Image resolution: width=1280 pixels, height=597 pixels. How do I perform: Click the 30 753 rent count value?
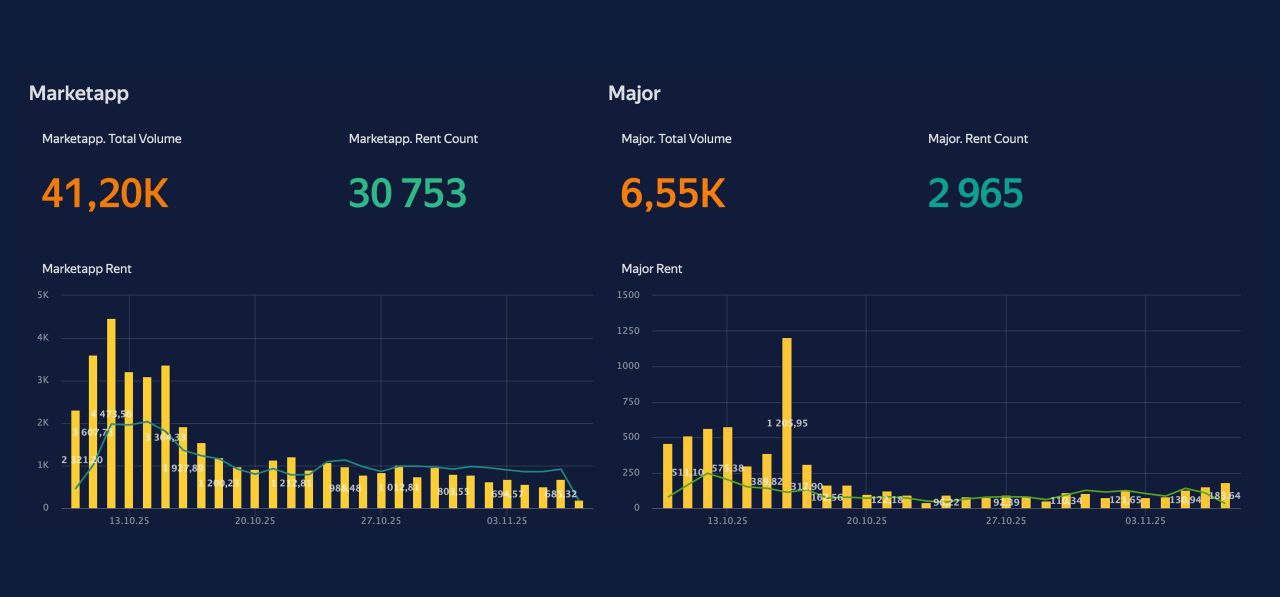click(408, 193)
